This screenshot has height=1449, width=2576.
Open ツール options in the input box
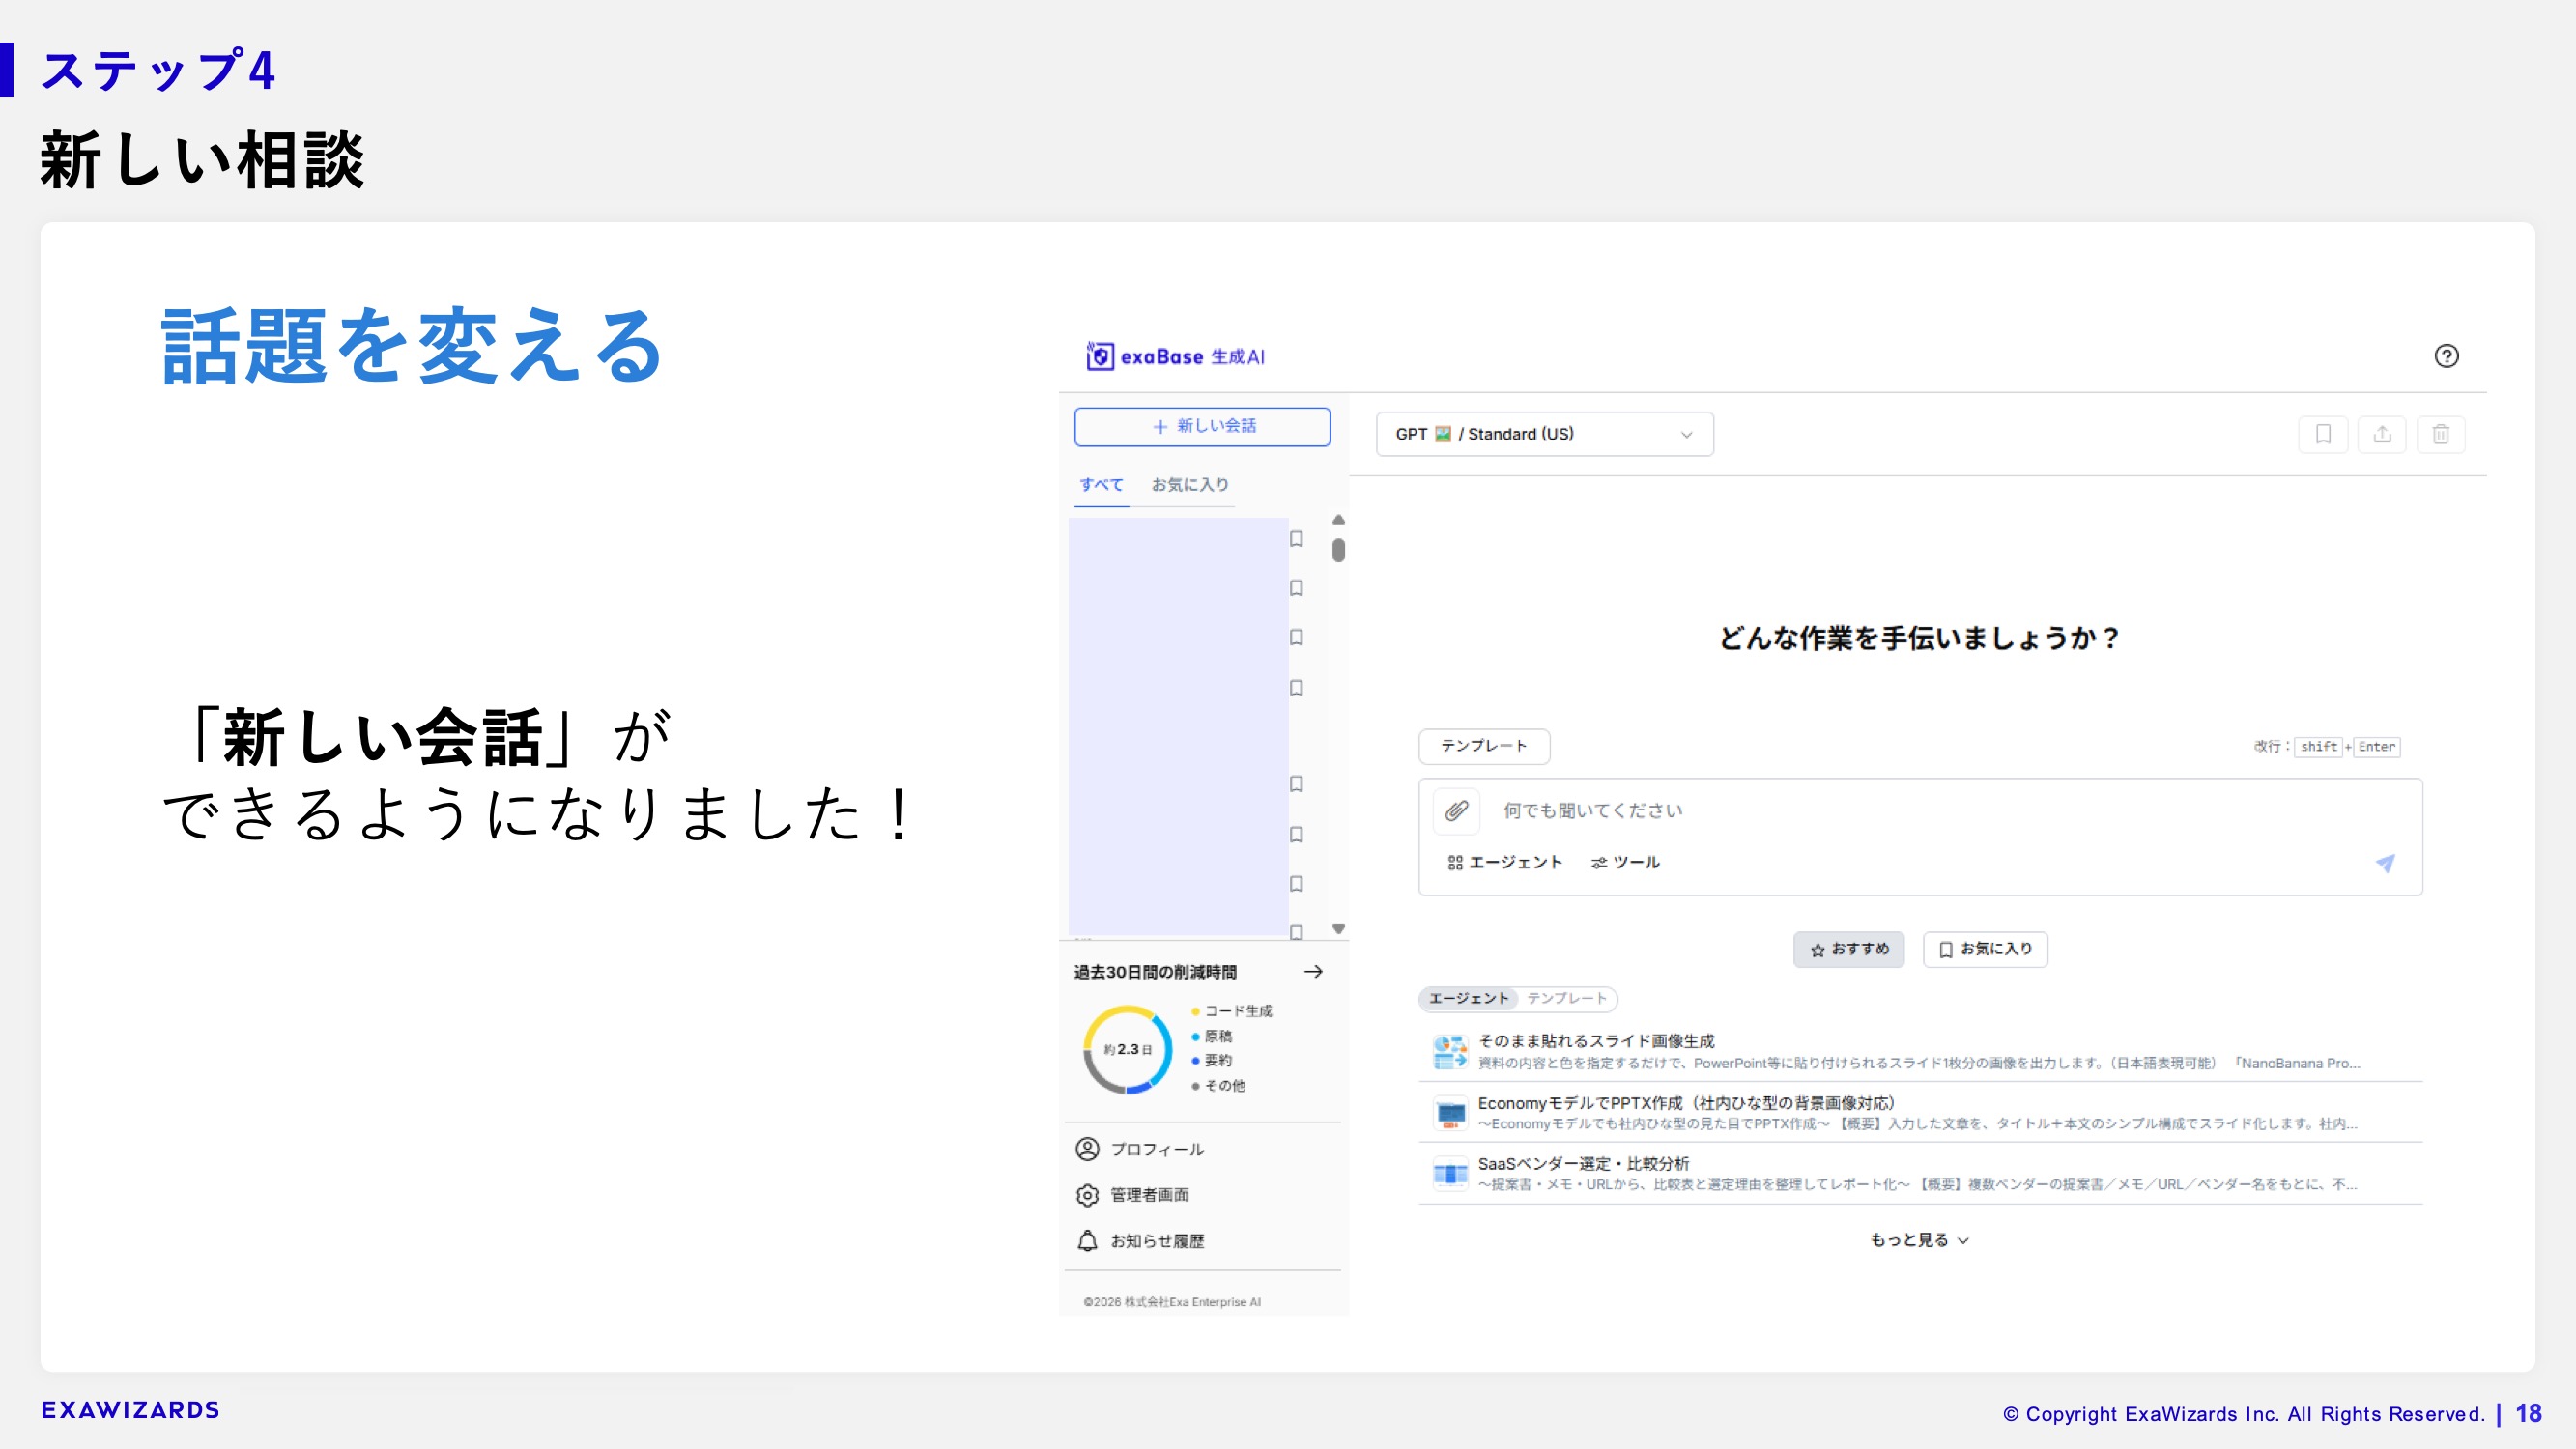pyautogui.click(x=1625, y=862)
